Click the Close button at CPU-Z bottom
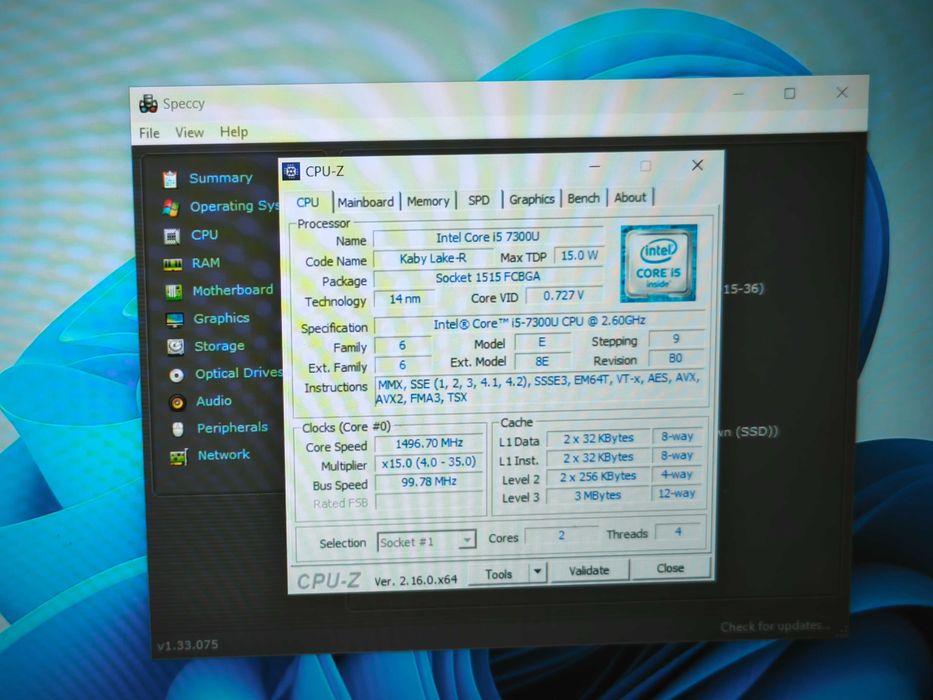This screenshot has height=700, width=933. (670, 568)
